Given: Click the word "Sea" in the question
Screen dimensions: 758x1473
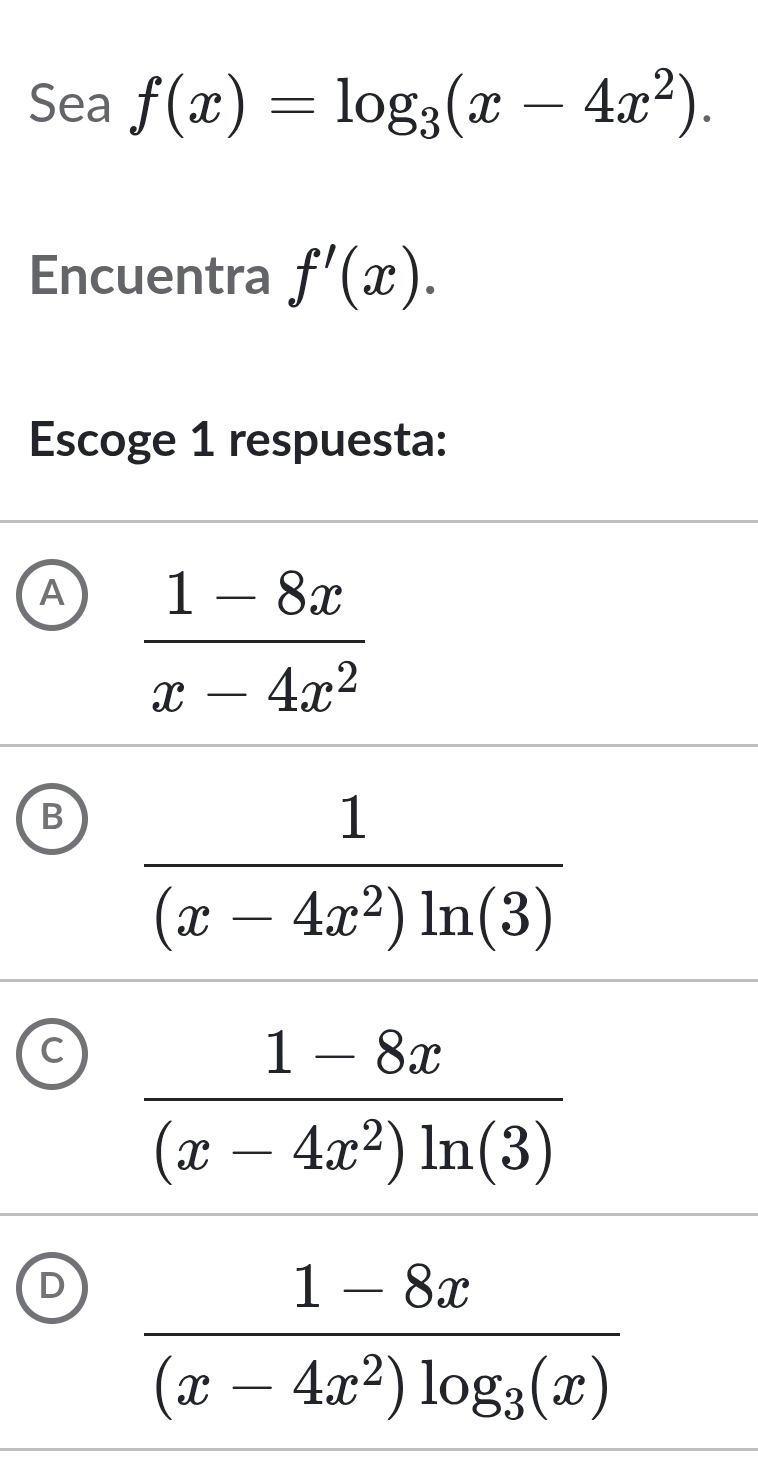Looking at the screenshot, I should click(70, 104).
